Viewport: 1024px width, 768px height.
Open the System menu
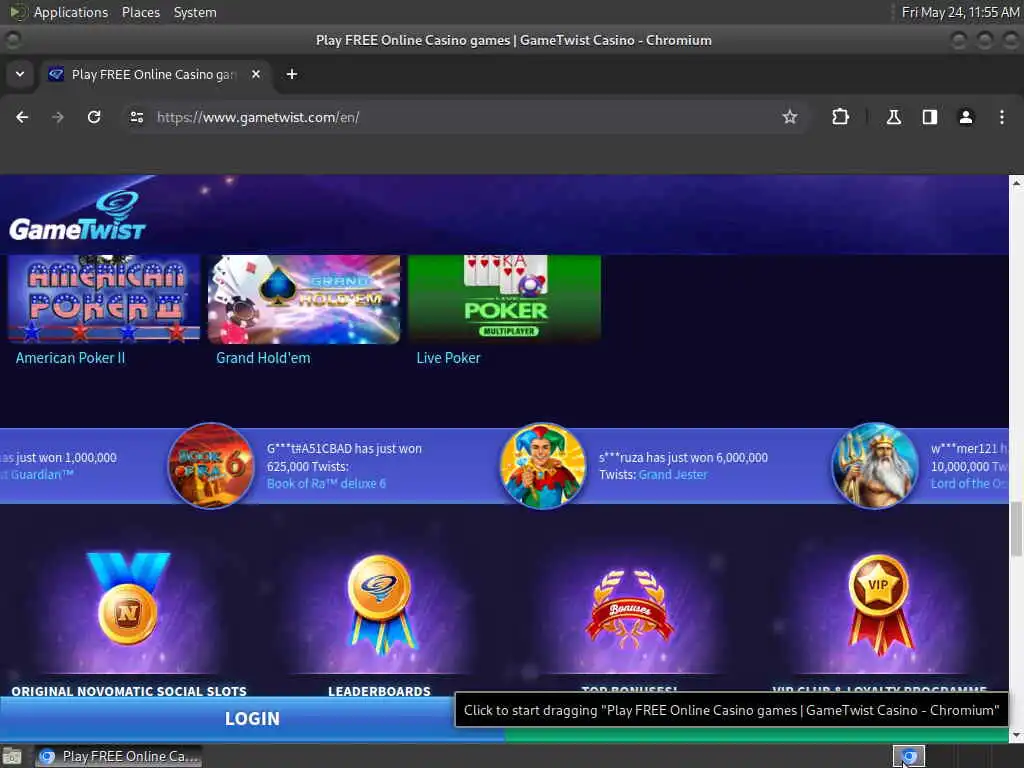click(195, 12)
